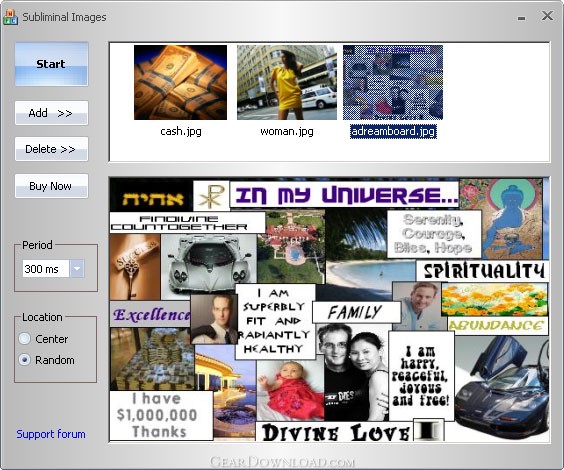Click the large dreamboard preview image
The height and width of the screenshot is (470, 564).
(329, 309)
